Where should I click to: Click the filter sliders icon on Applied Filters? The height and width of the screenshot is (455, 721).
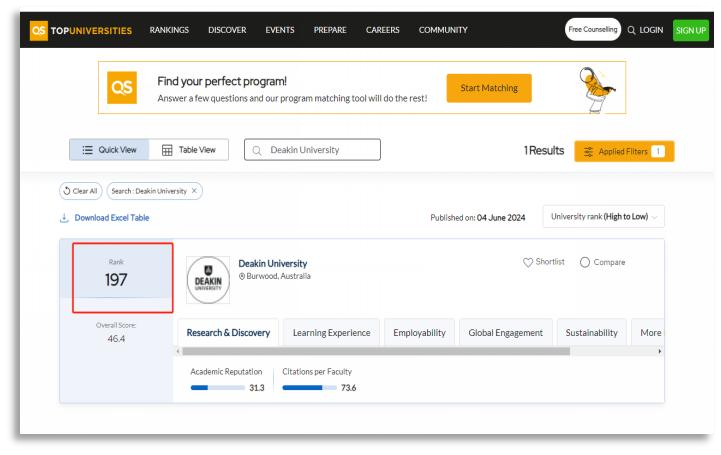point(588,152)
